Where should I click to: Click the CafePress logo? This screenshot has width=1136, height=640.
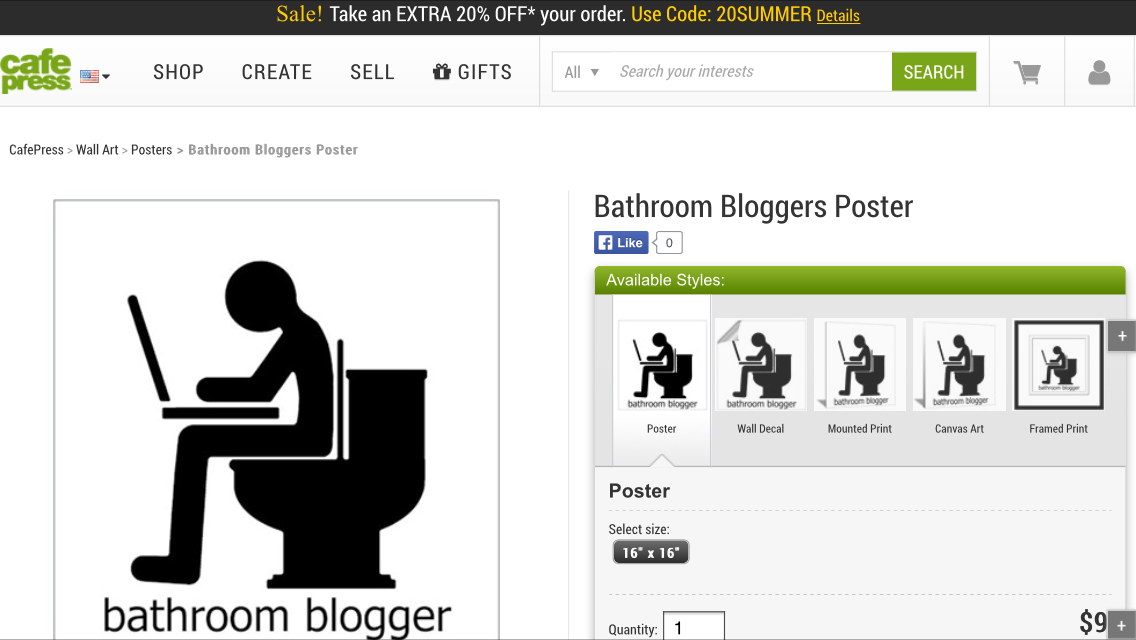coord(36,72)
